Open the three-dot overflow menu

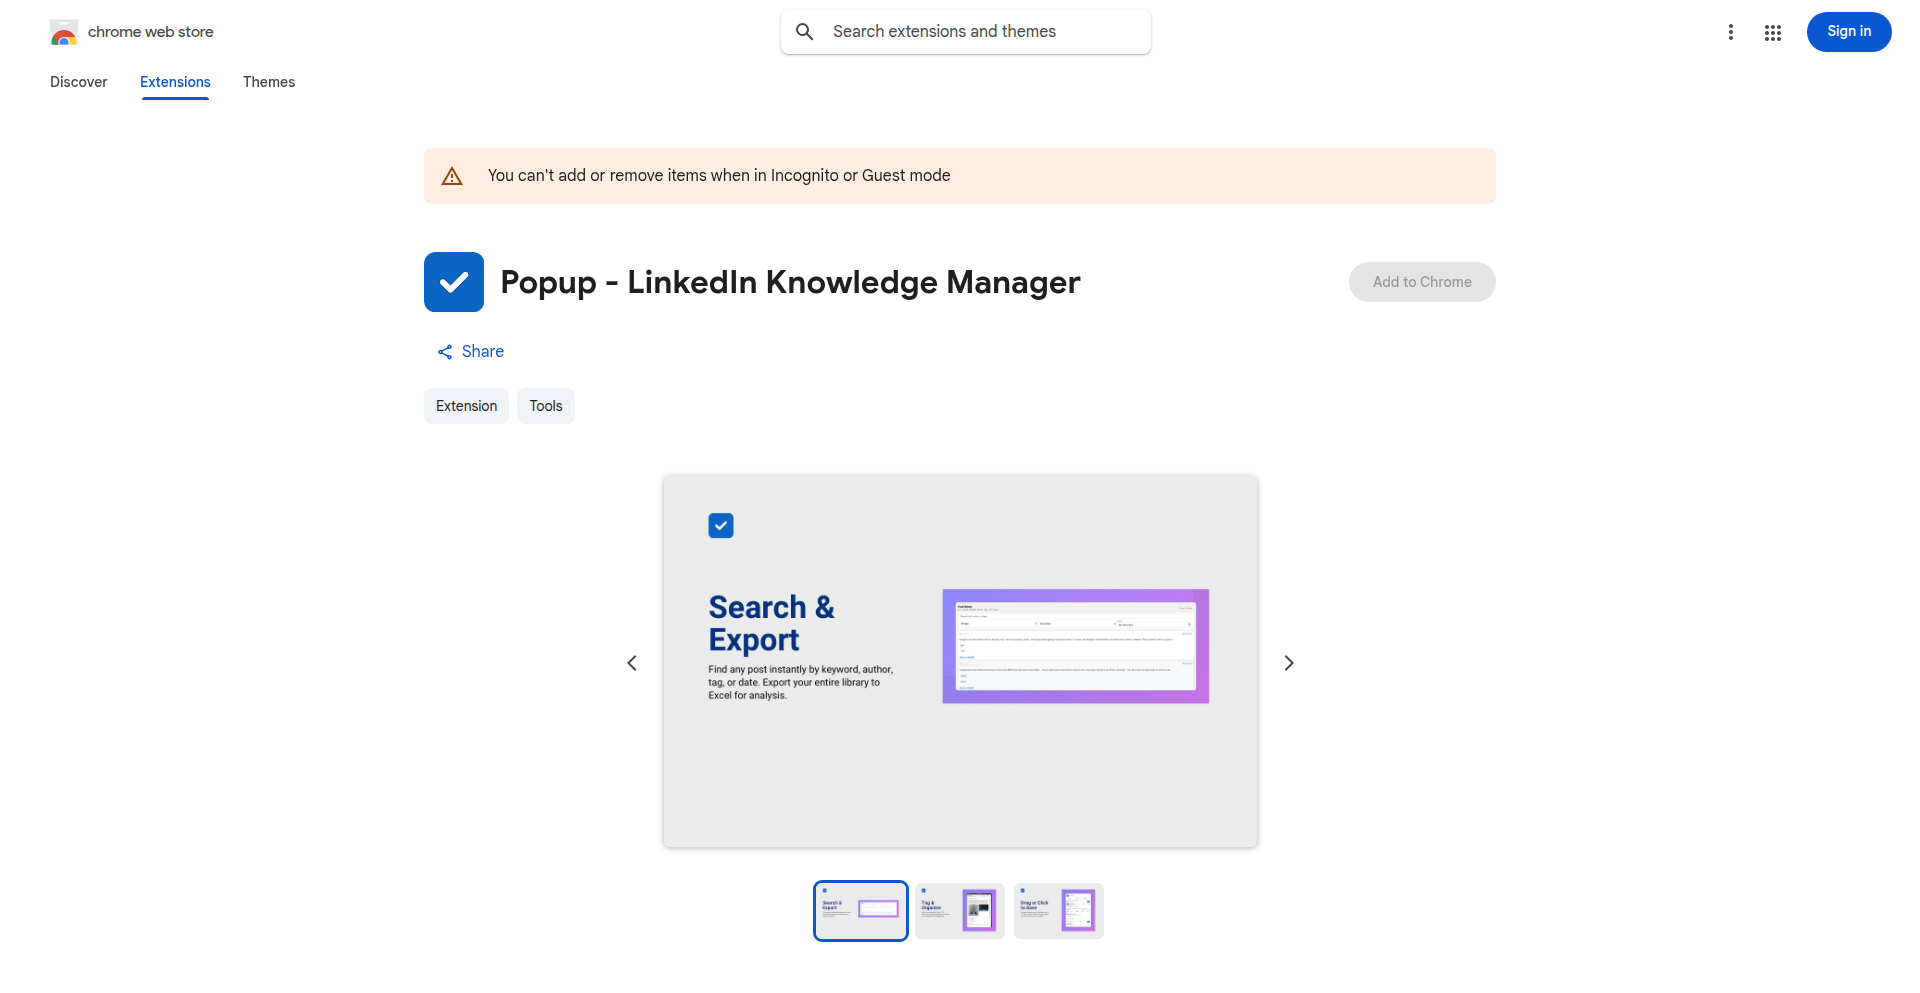tap(1731, 31)
